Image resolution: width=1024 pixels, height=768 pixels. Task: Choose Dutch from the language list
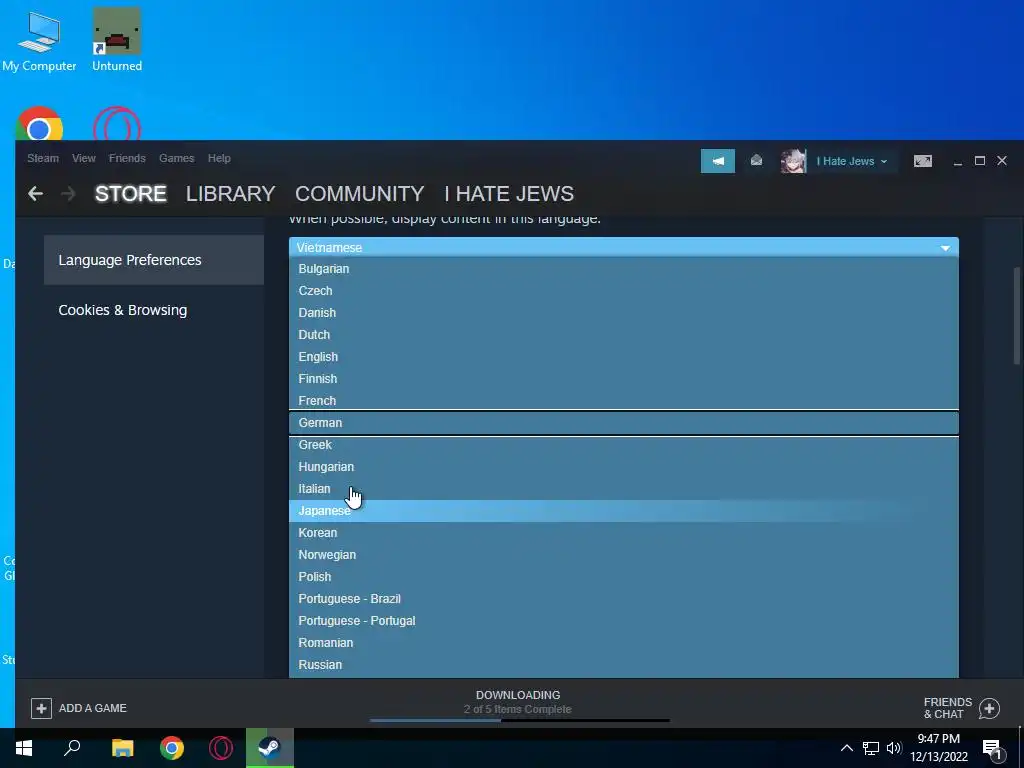tap(624, 334)
